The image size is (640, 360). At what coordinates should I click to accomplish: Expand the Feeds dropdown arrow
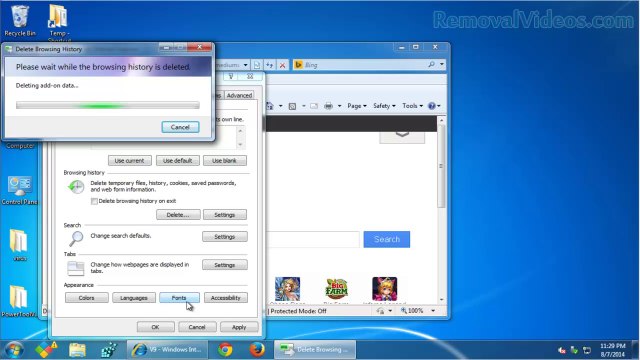[x=303, y=106]
